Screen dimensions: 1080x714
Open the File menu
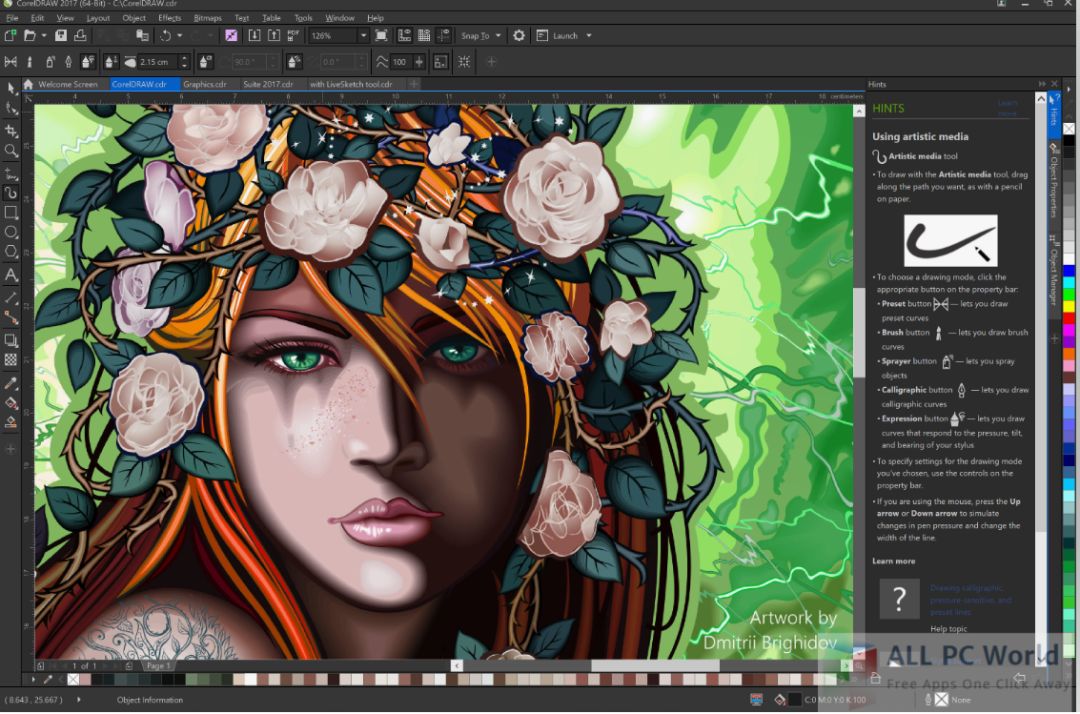tap(12, 18)
